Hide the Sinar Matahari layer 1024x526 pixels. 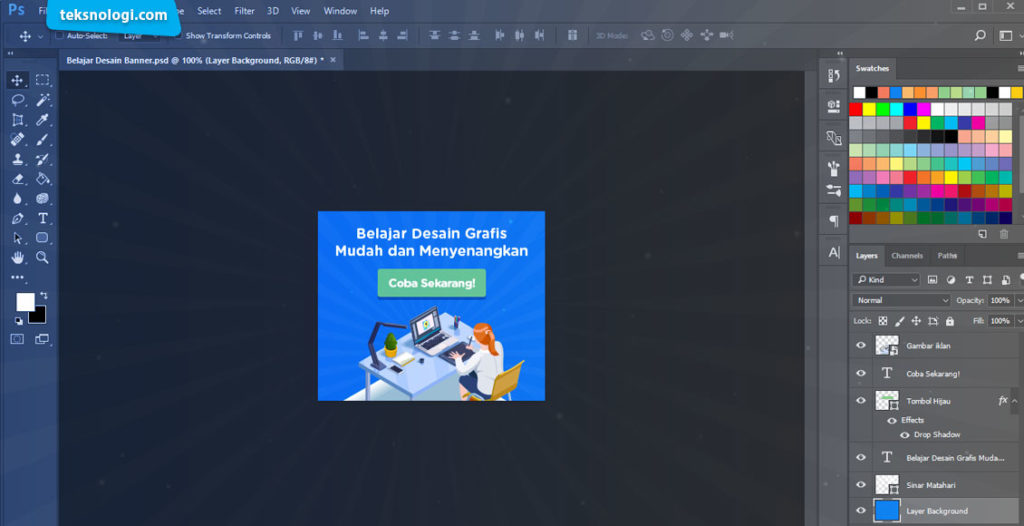point(861,485)
